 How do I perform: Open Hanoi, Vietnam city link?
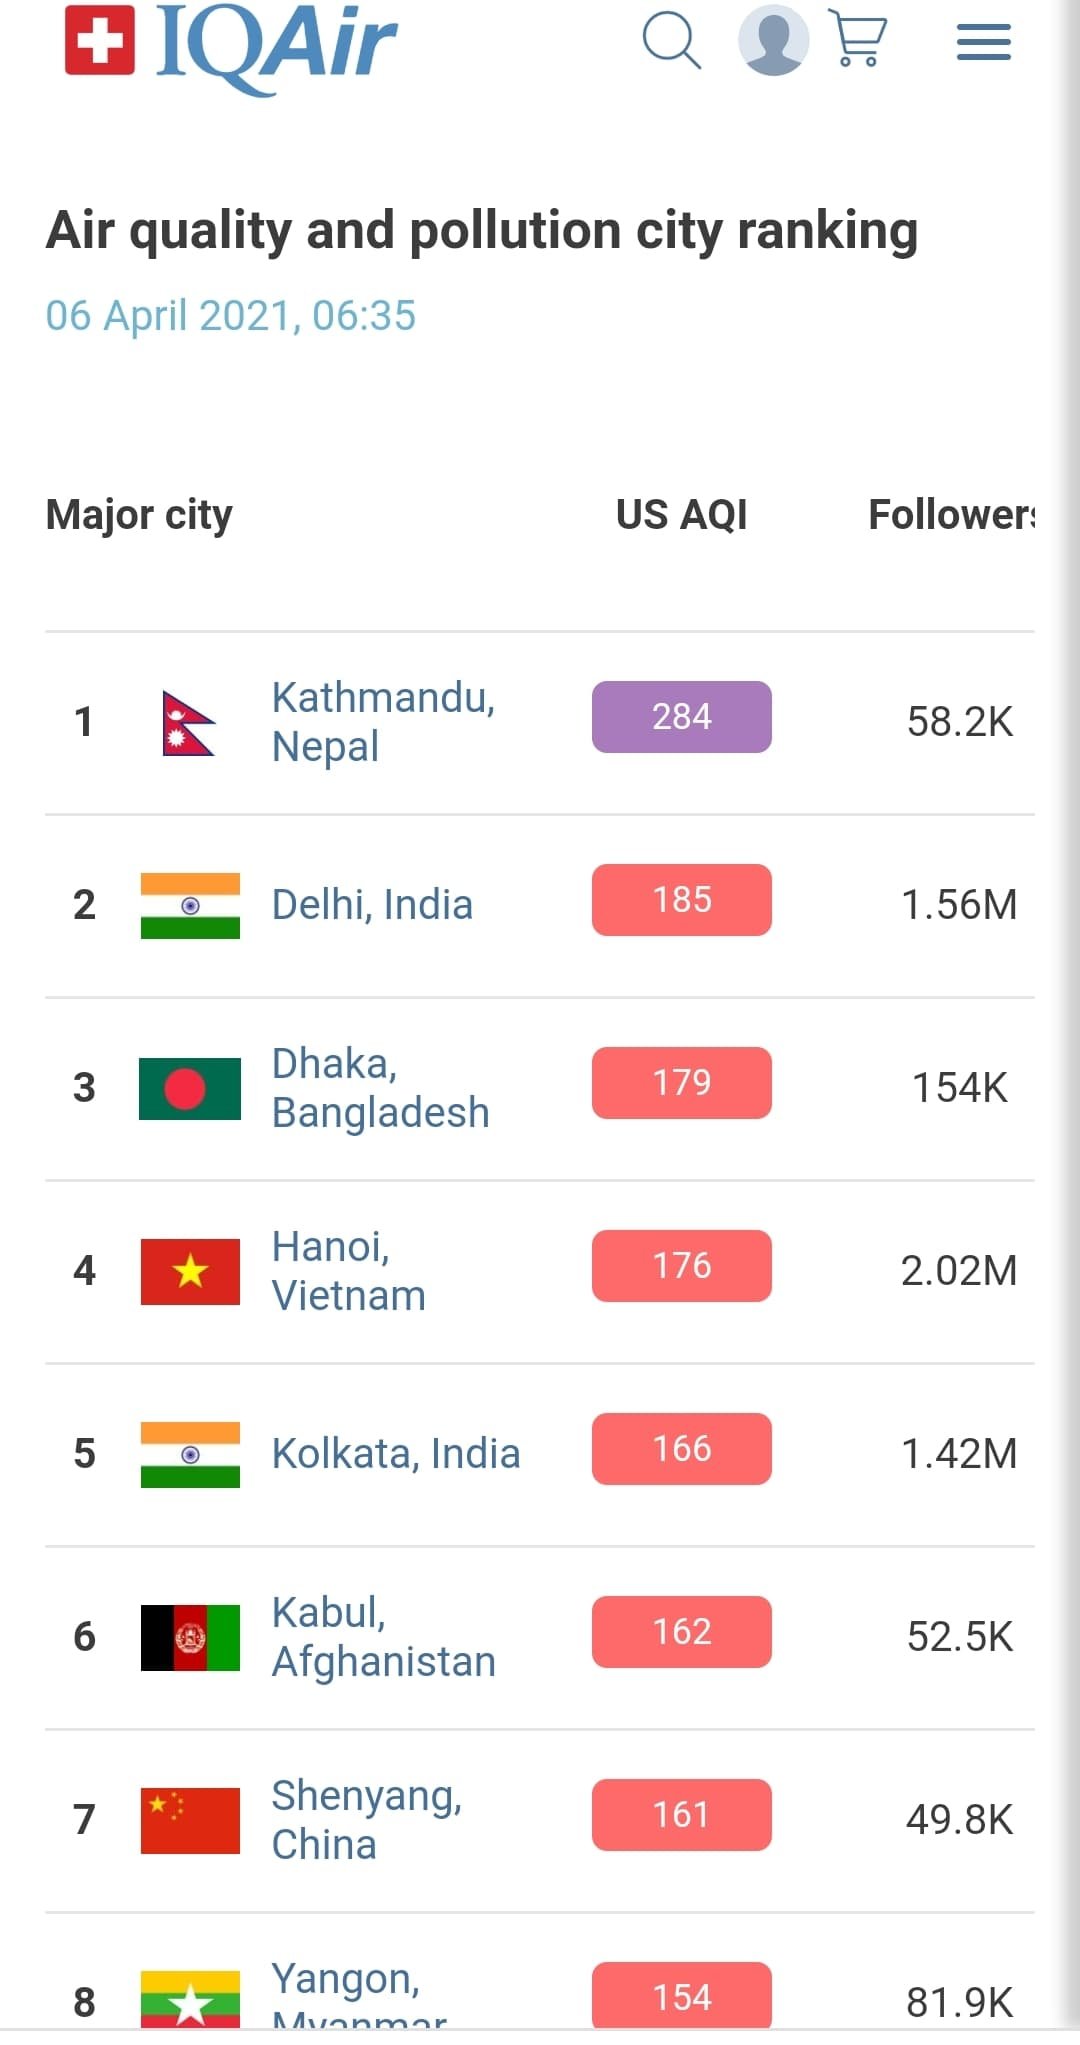pos(348,1270)
